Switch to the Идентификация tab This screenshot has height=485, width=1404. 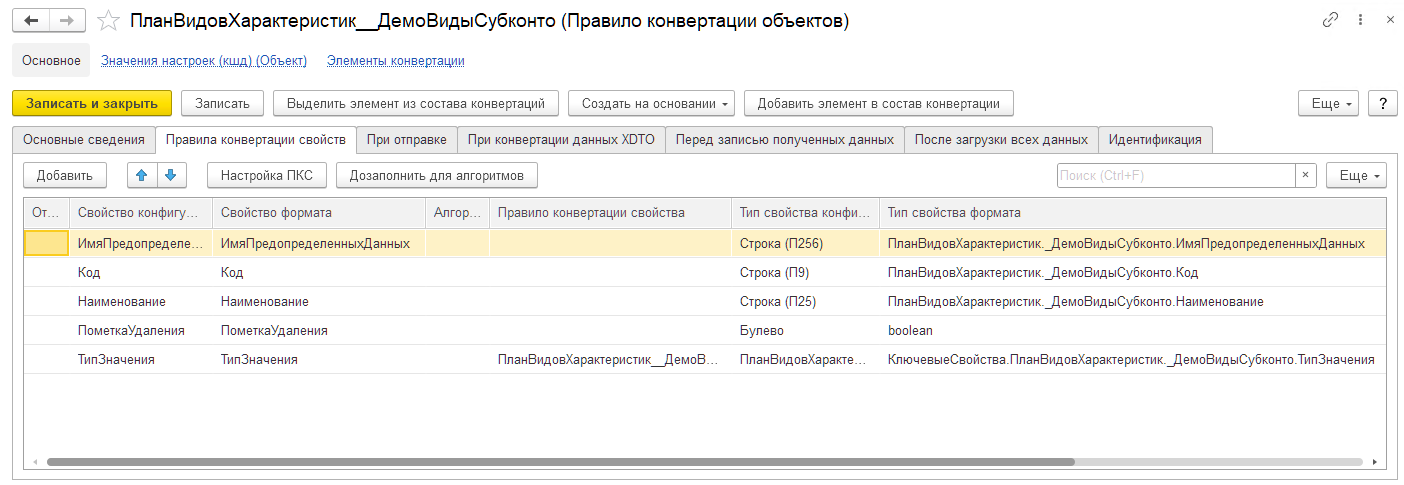[1156, 140]
